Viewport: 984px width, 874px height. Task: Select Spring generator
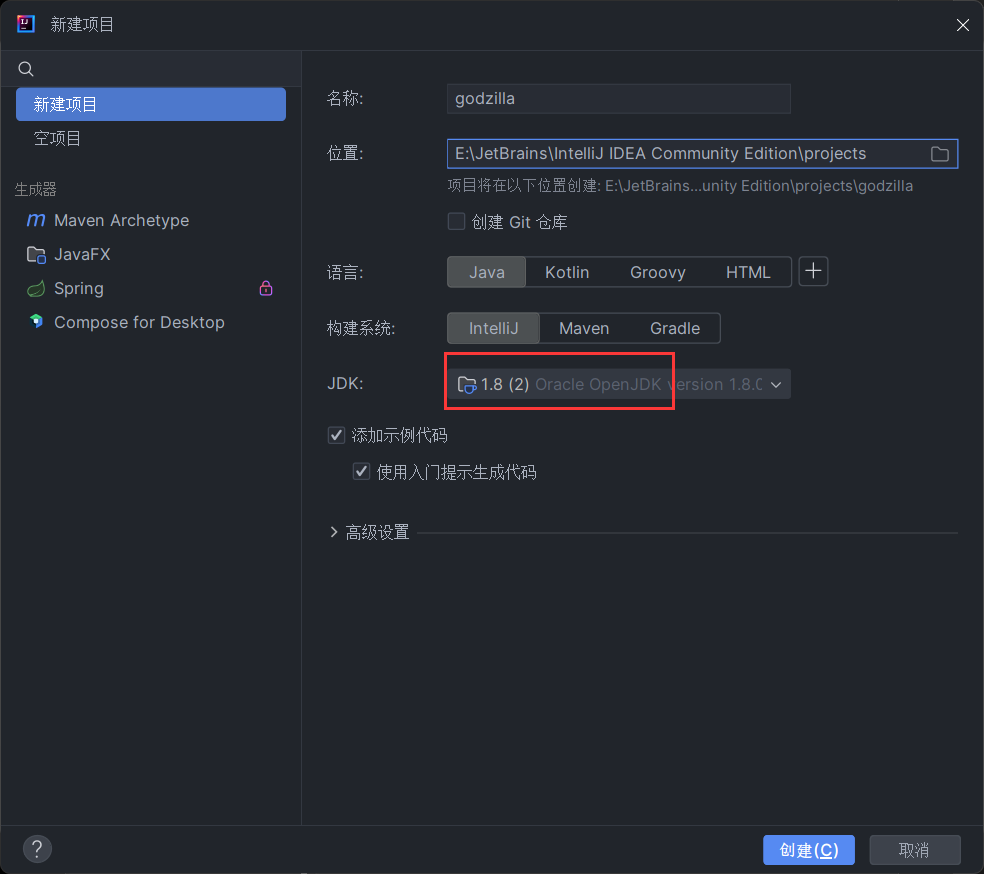pyautogui.click(x=151, y=289)
